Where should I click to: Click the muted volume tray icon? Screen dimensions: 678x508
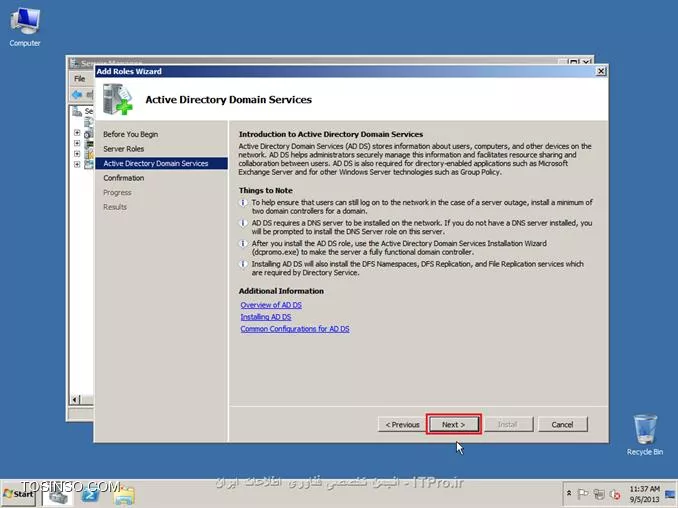tap(615, 494)
